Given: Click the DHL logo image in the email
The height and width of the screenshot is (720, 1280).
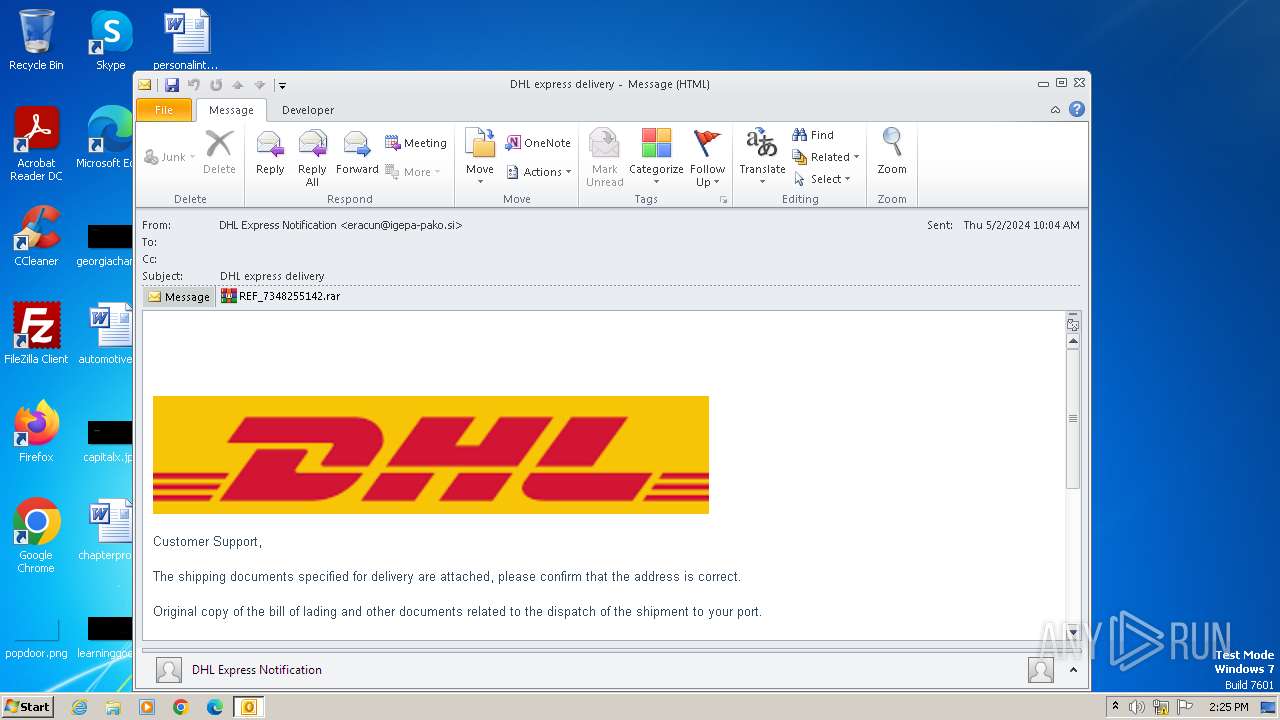Looking at the screenshot, I should tap(431, 455).
